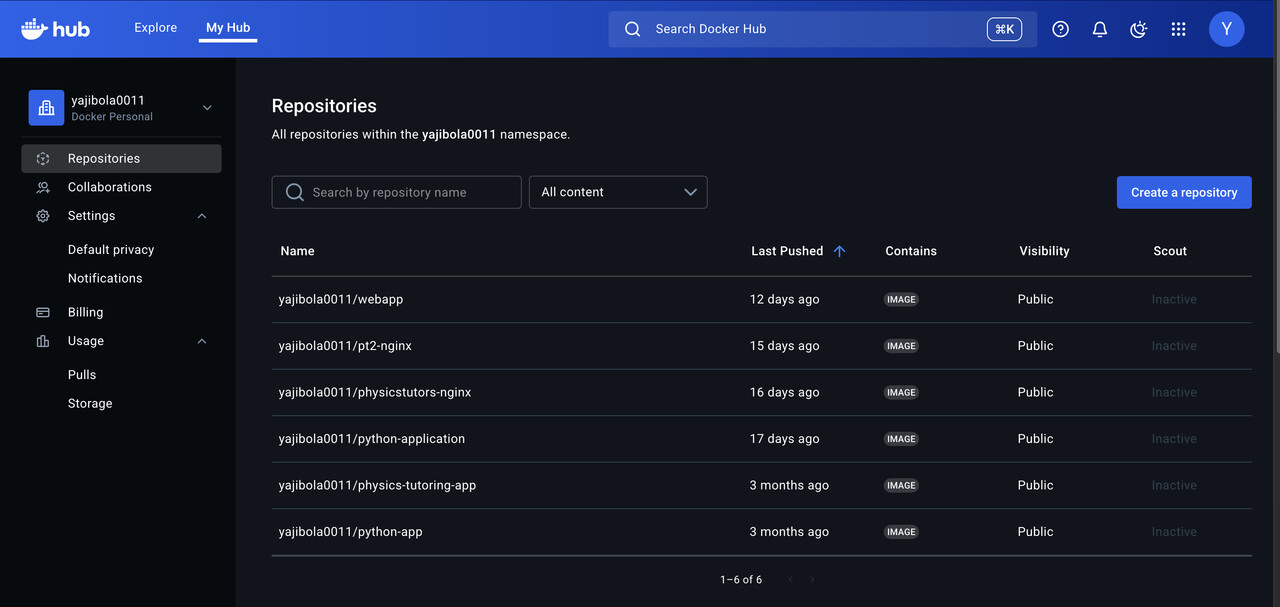Click the IMAGE badge for python-app
The image size is (1280, 607).
click(901, 532)
